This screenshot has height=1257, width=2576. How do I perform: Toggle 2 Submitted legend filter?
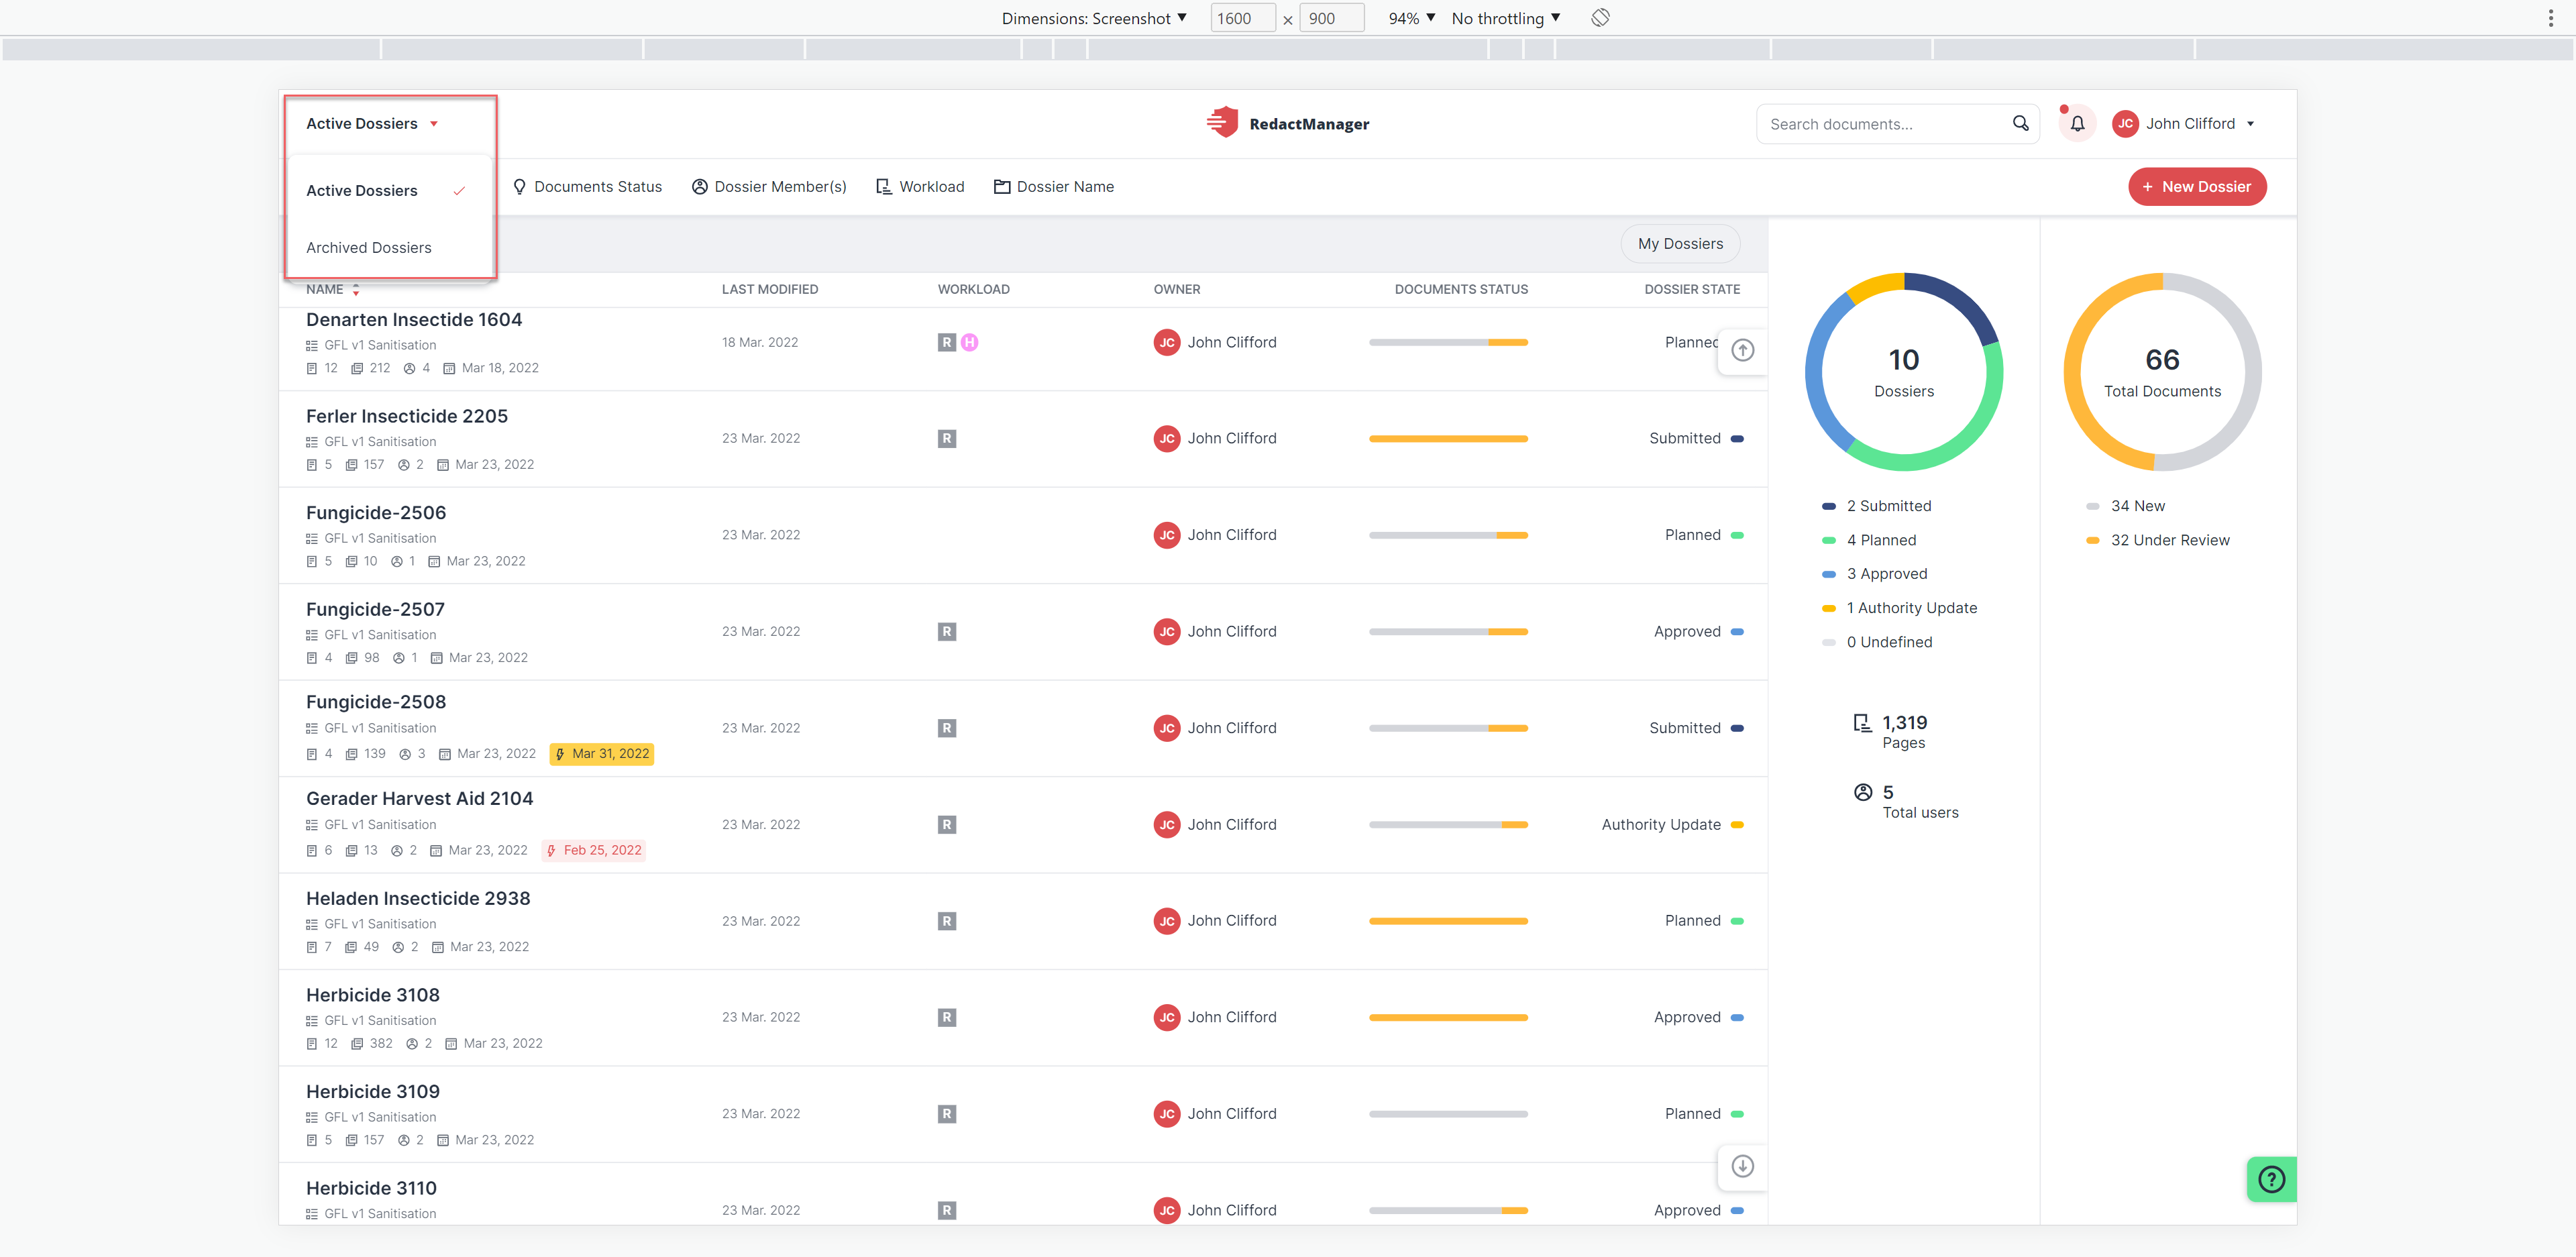[x=1876, y=506]
